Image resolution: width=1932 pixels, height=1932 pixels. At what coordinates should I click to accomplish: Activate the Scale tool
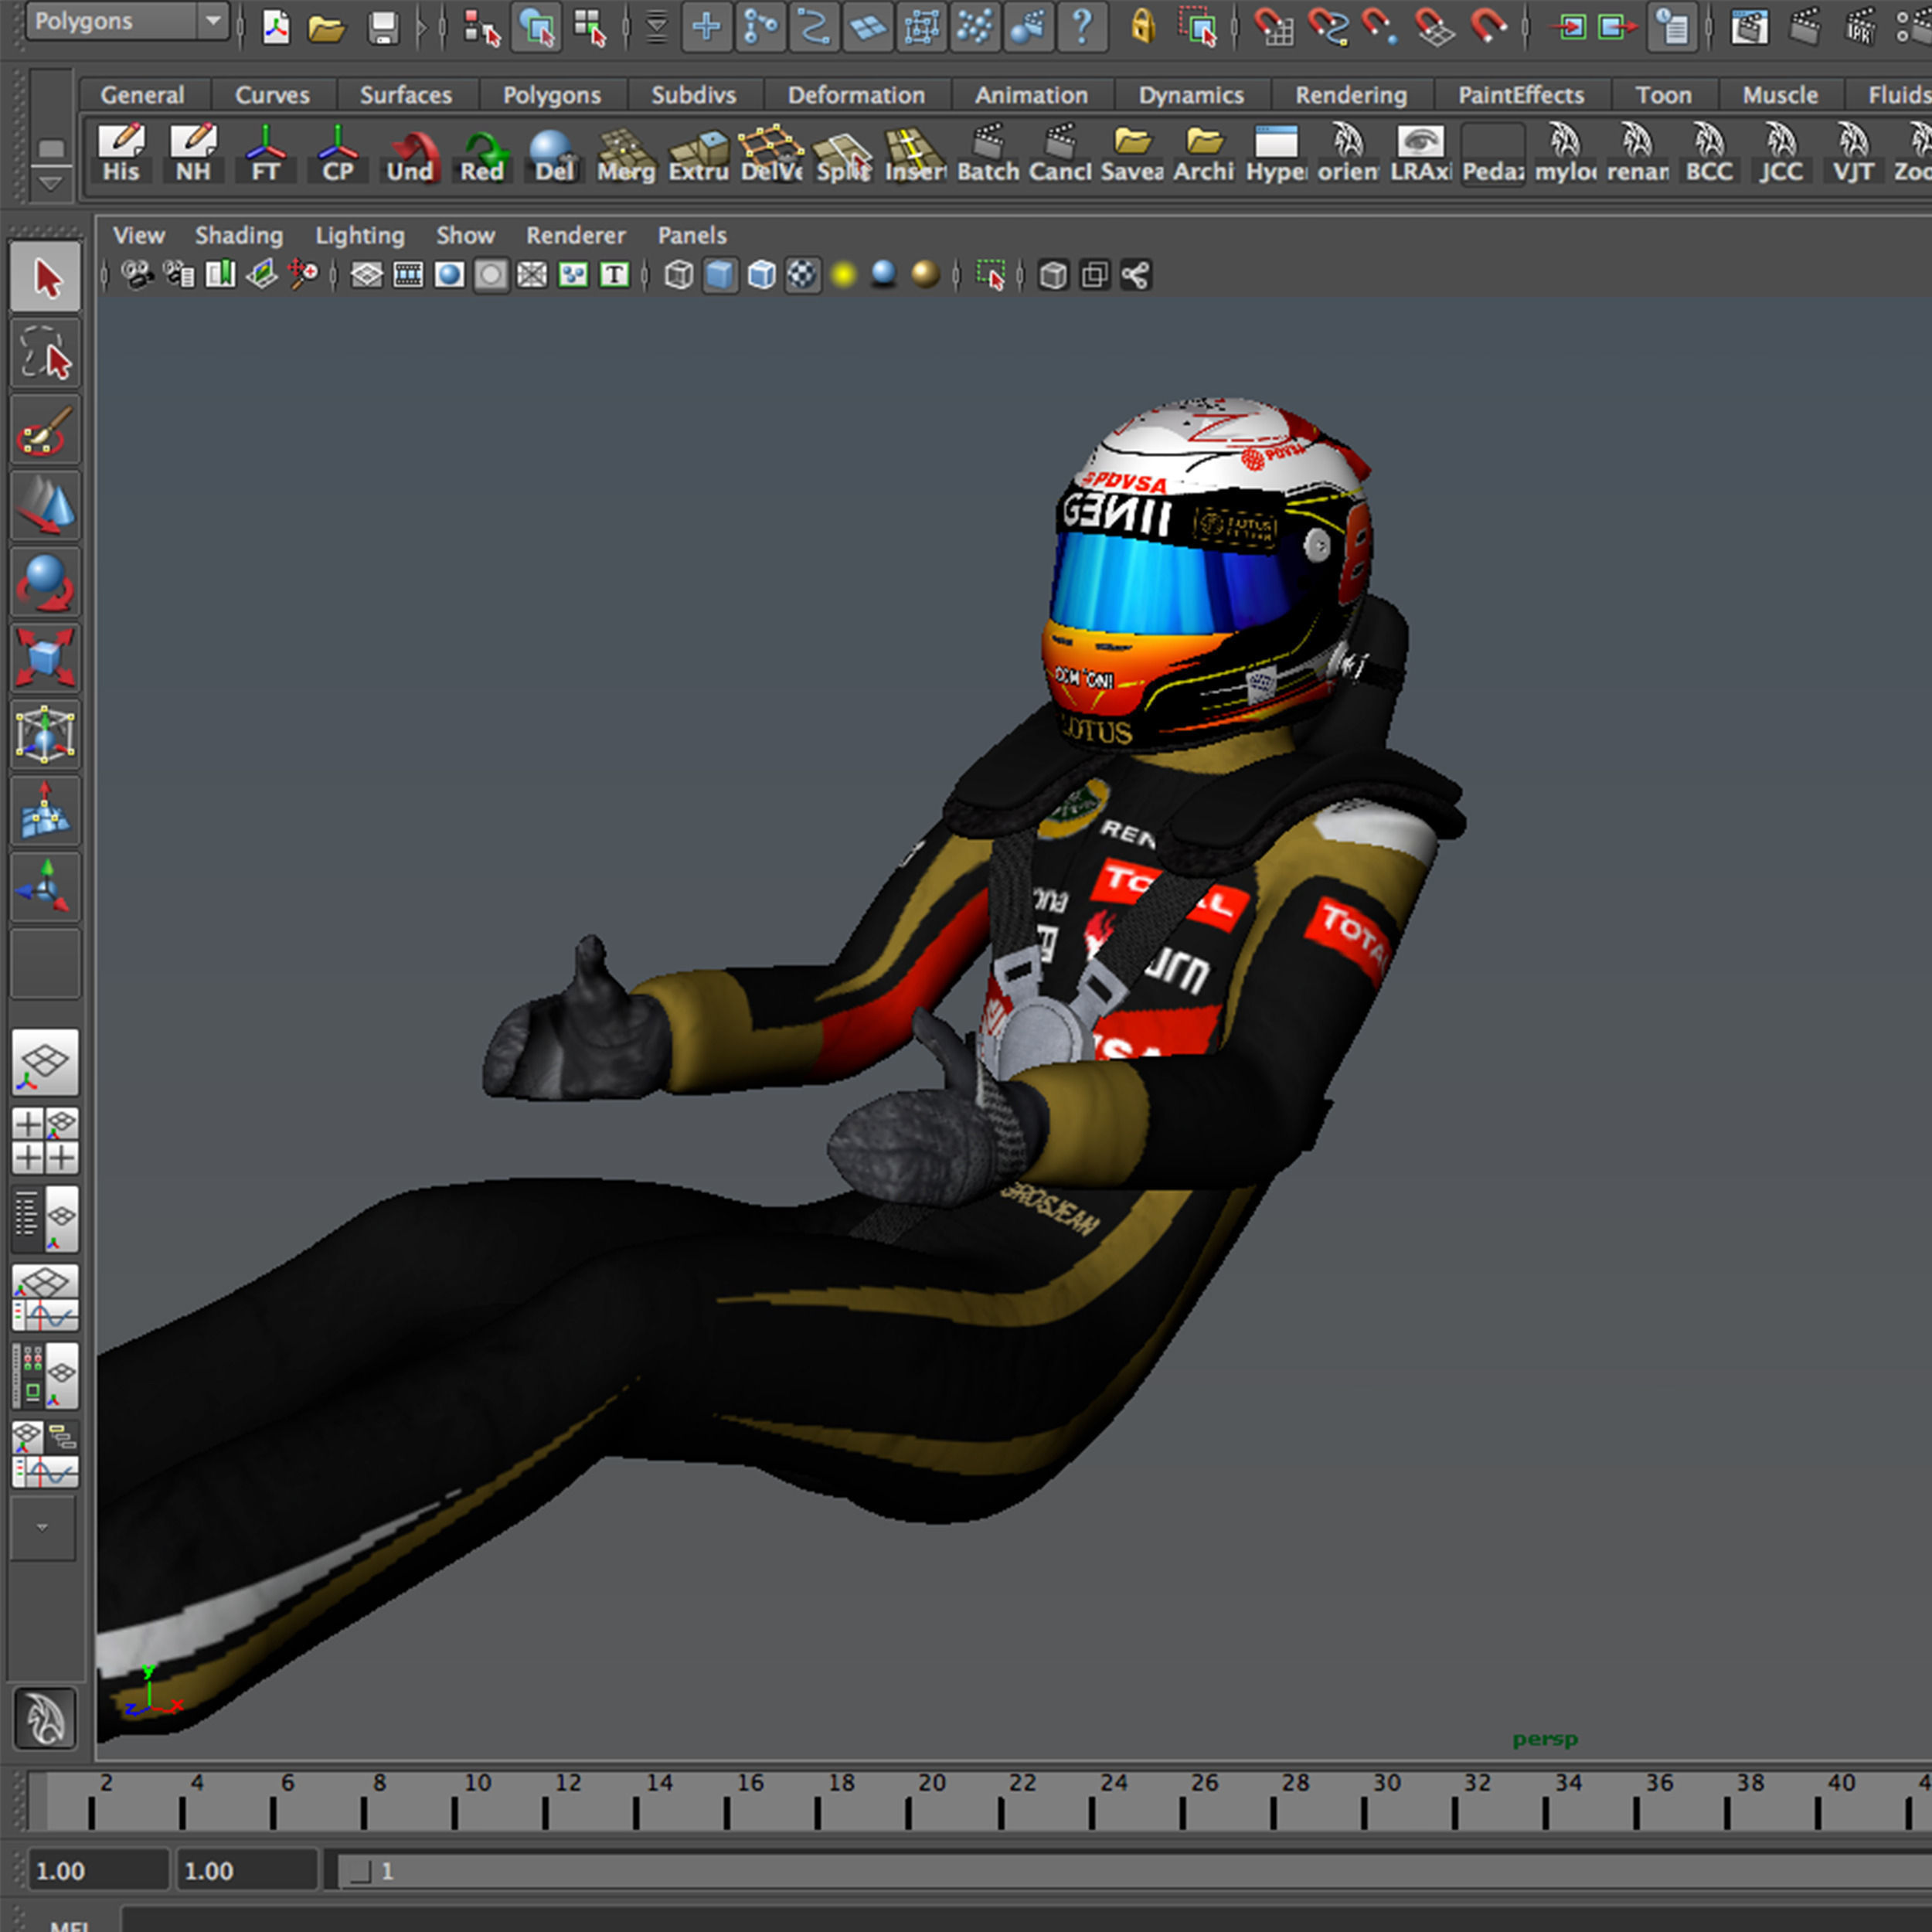[x=46, y=658]
